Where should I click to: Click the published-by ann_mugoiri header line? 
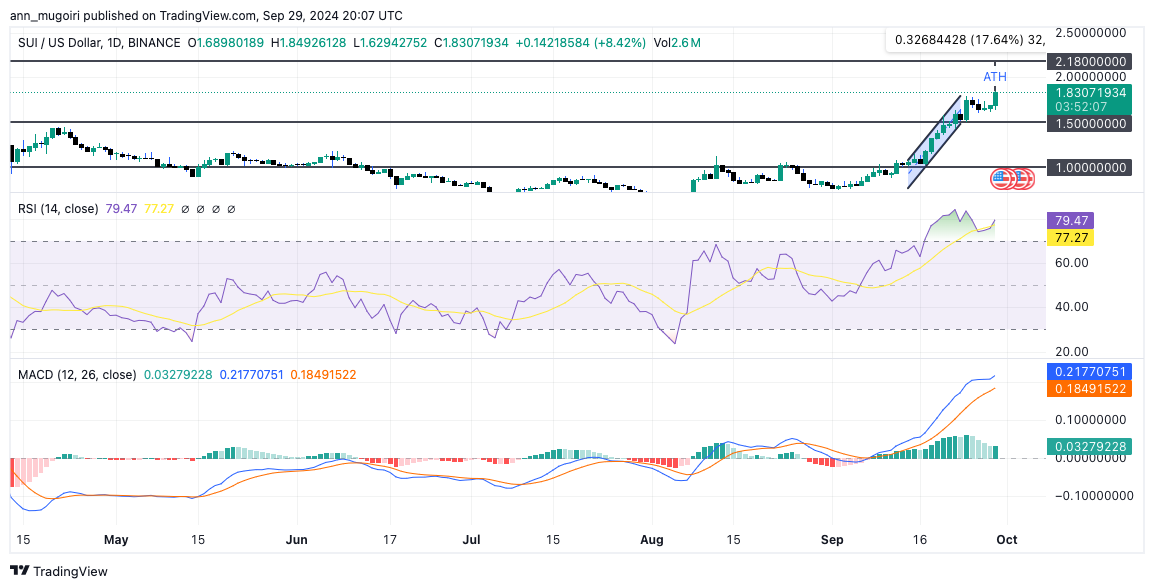[x=206, y=15]
